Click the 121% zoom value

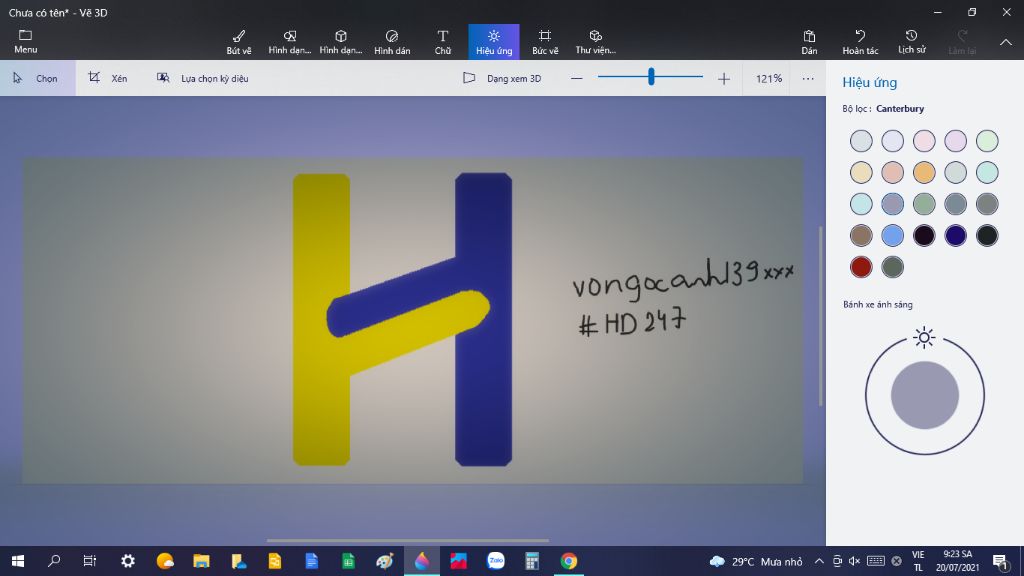point(769,78)
